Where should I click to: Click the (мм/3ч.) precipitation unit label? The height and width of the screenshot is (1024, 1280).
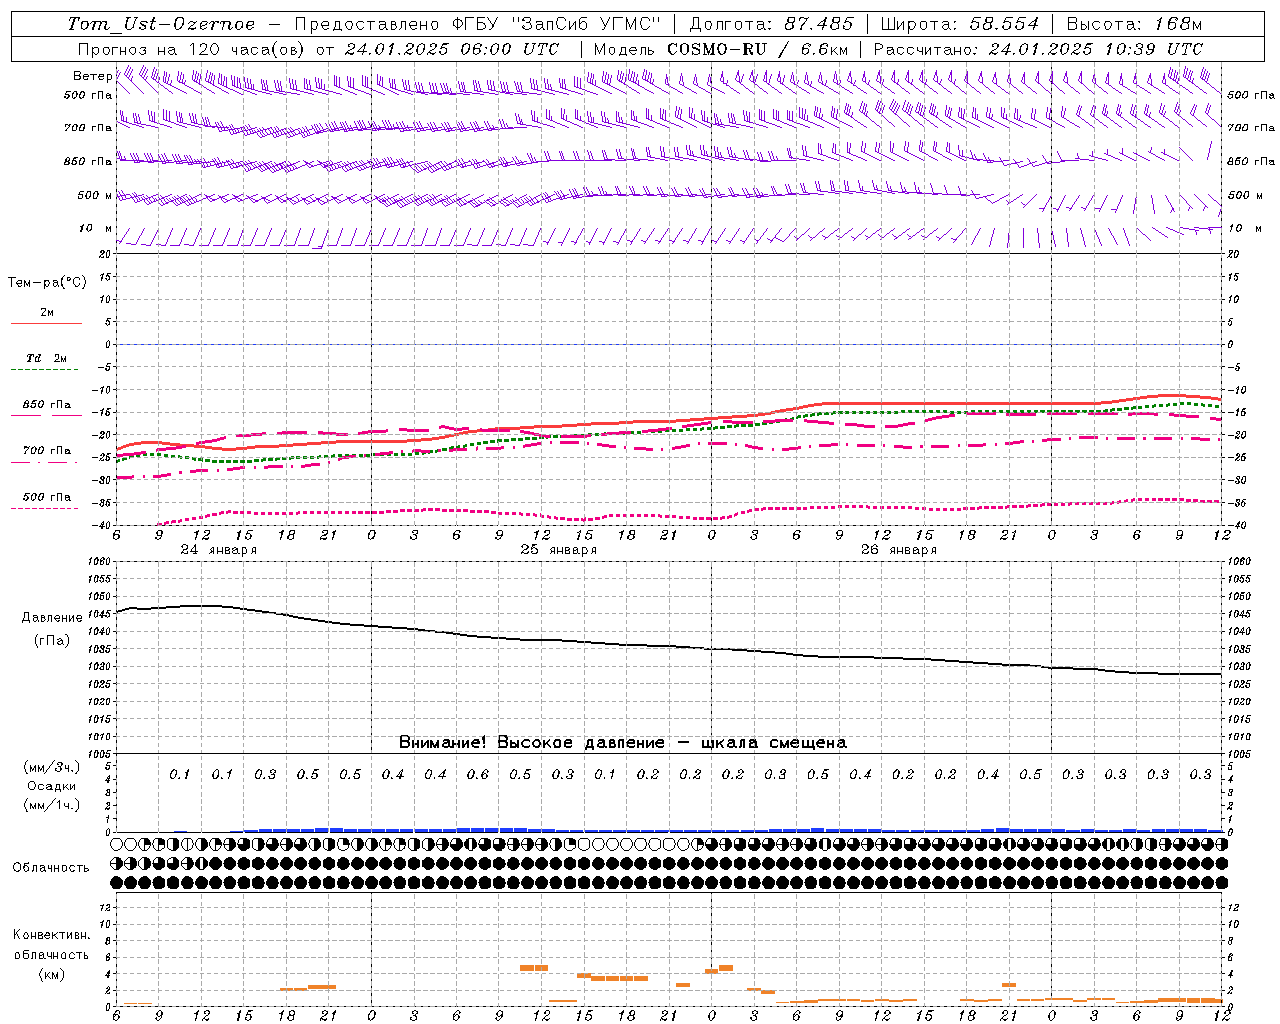pos(52,767)
